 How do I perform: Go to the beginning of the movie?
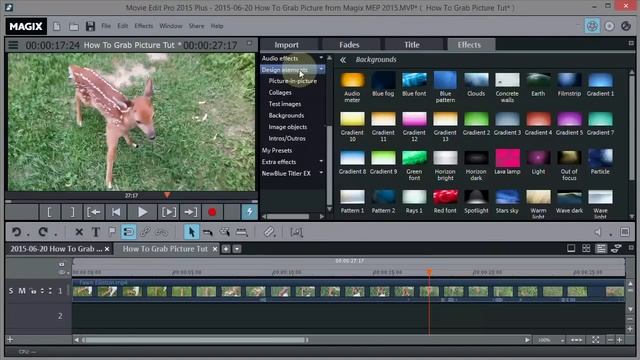pyautogui.click(x=116, y=212)
